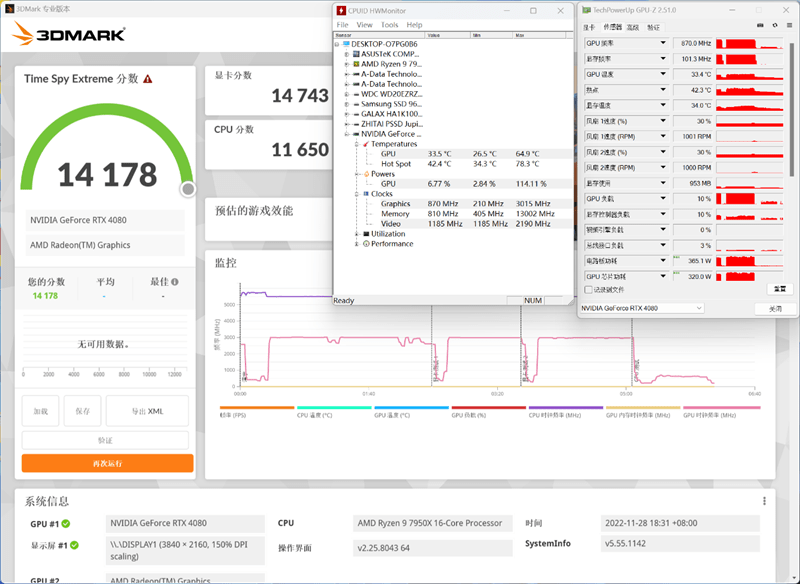This screenshot has height=584, width=800.
Task: Click the GPU-Z refresh icon
Action: 775,26
